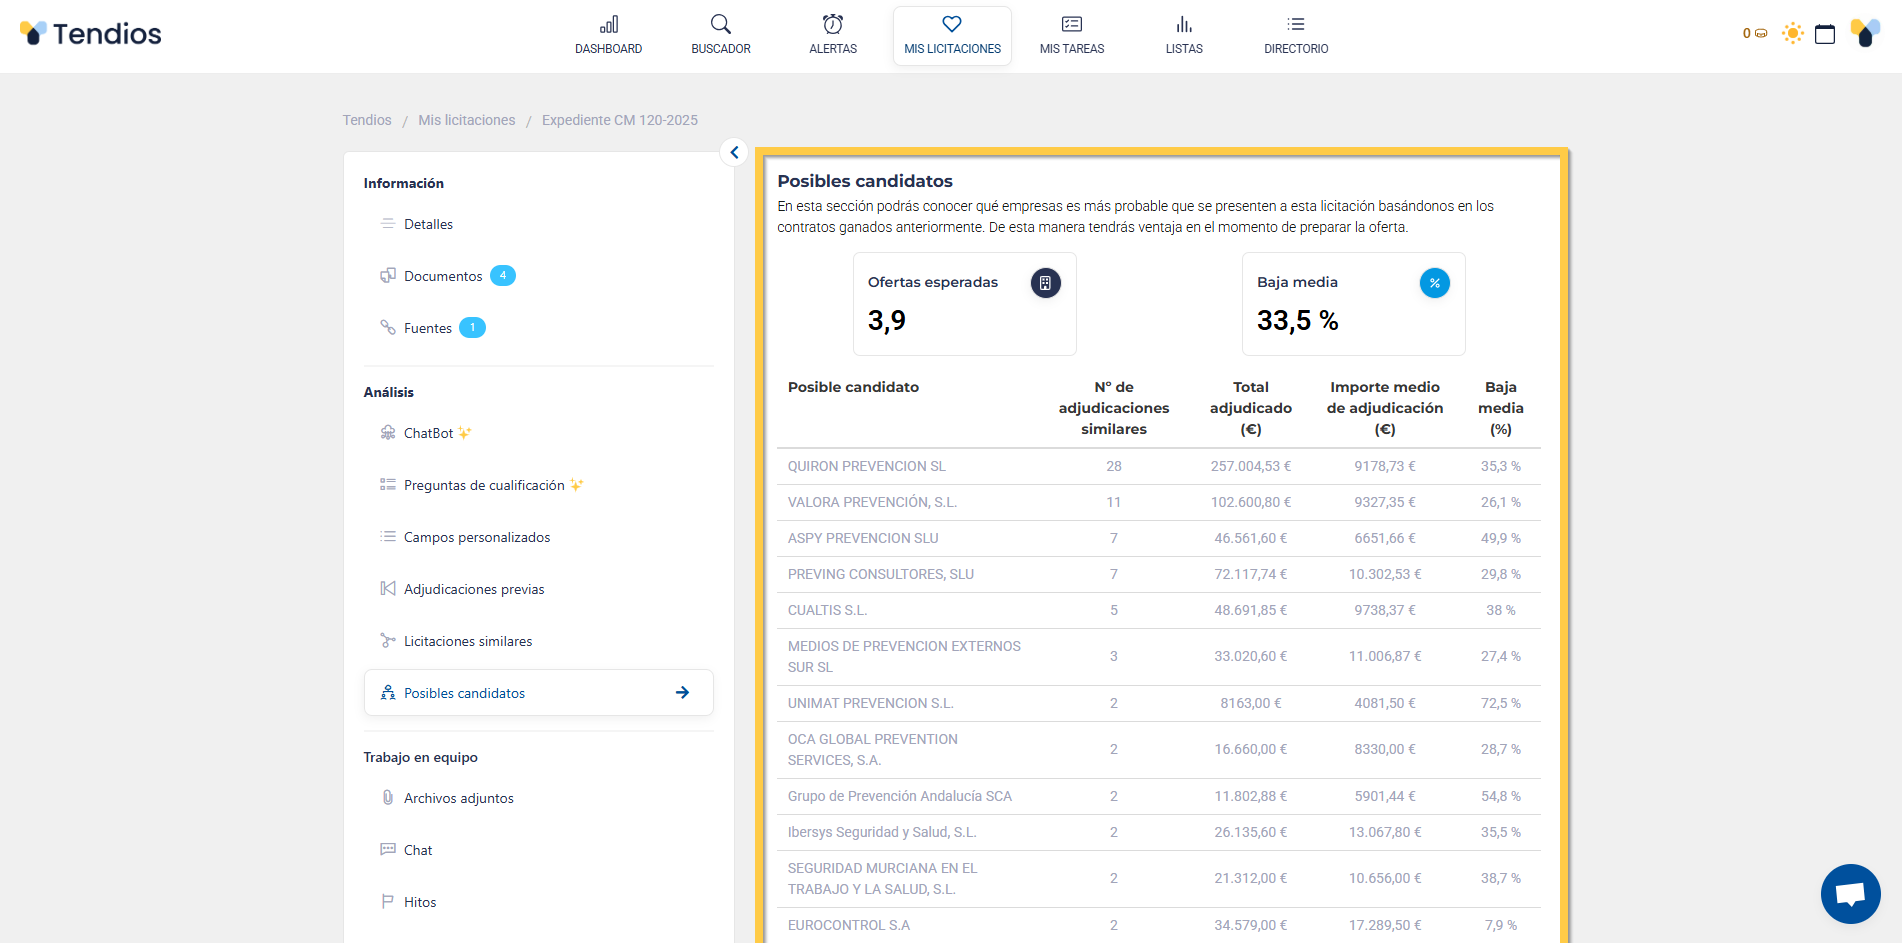Select the Mis Licitaciones tab
This screenshot has width=1902, height=943.
pyautogui.click(x=952, y=35)
